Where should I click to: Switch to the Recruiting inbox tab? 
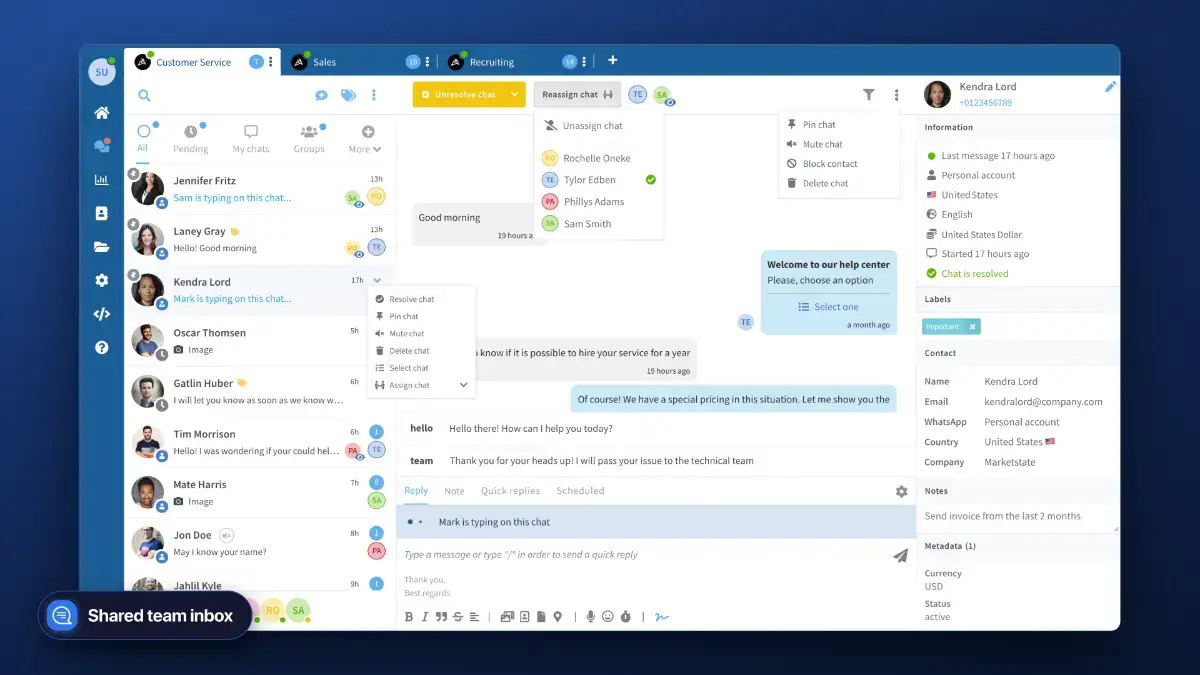click(x=492, y=62)
